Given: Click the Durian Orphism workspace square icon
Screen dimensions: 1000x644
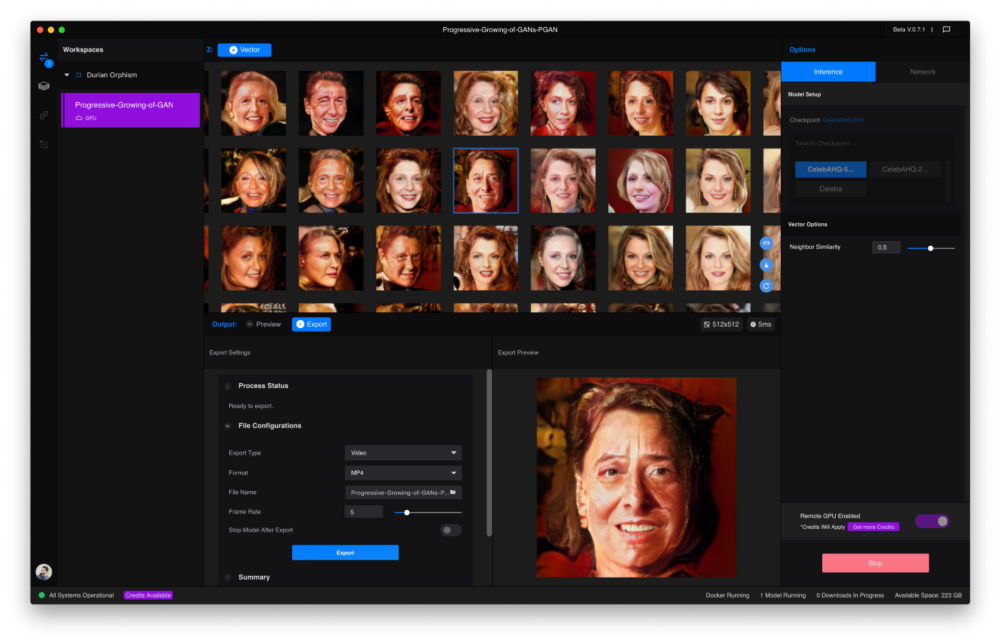Looking at the screenshot, I should point(78,75).
